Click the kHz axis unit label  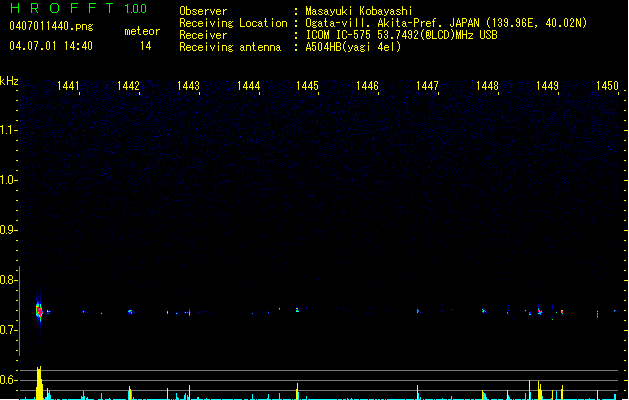coord(9,81)
